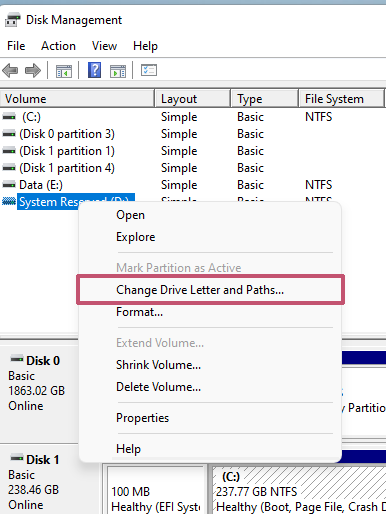
Task: Click the Forward arrow toolbar icon
Action: [x=33, y=70]
